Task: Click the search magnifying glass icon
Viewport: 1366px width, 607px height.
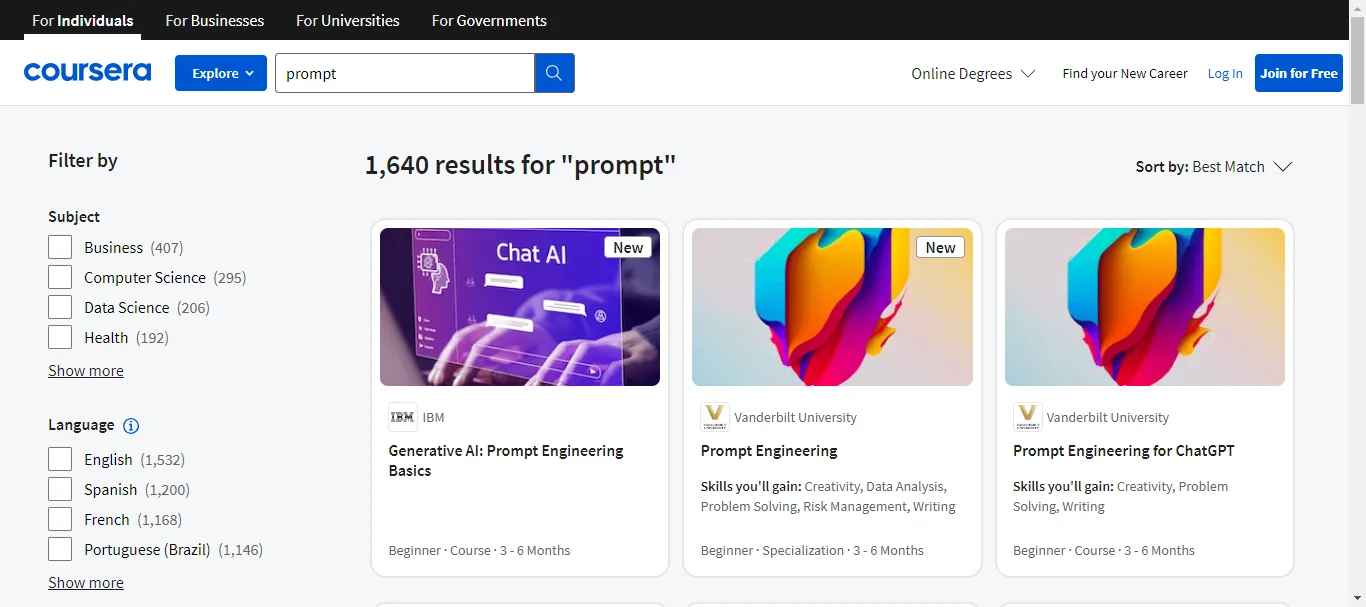Action: (x=554, y=73)
